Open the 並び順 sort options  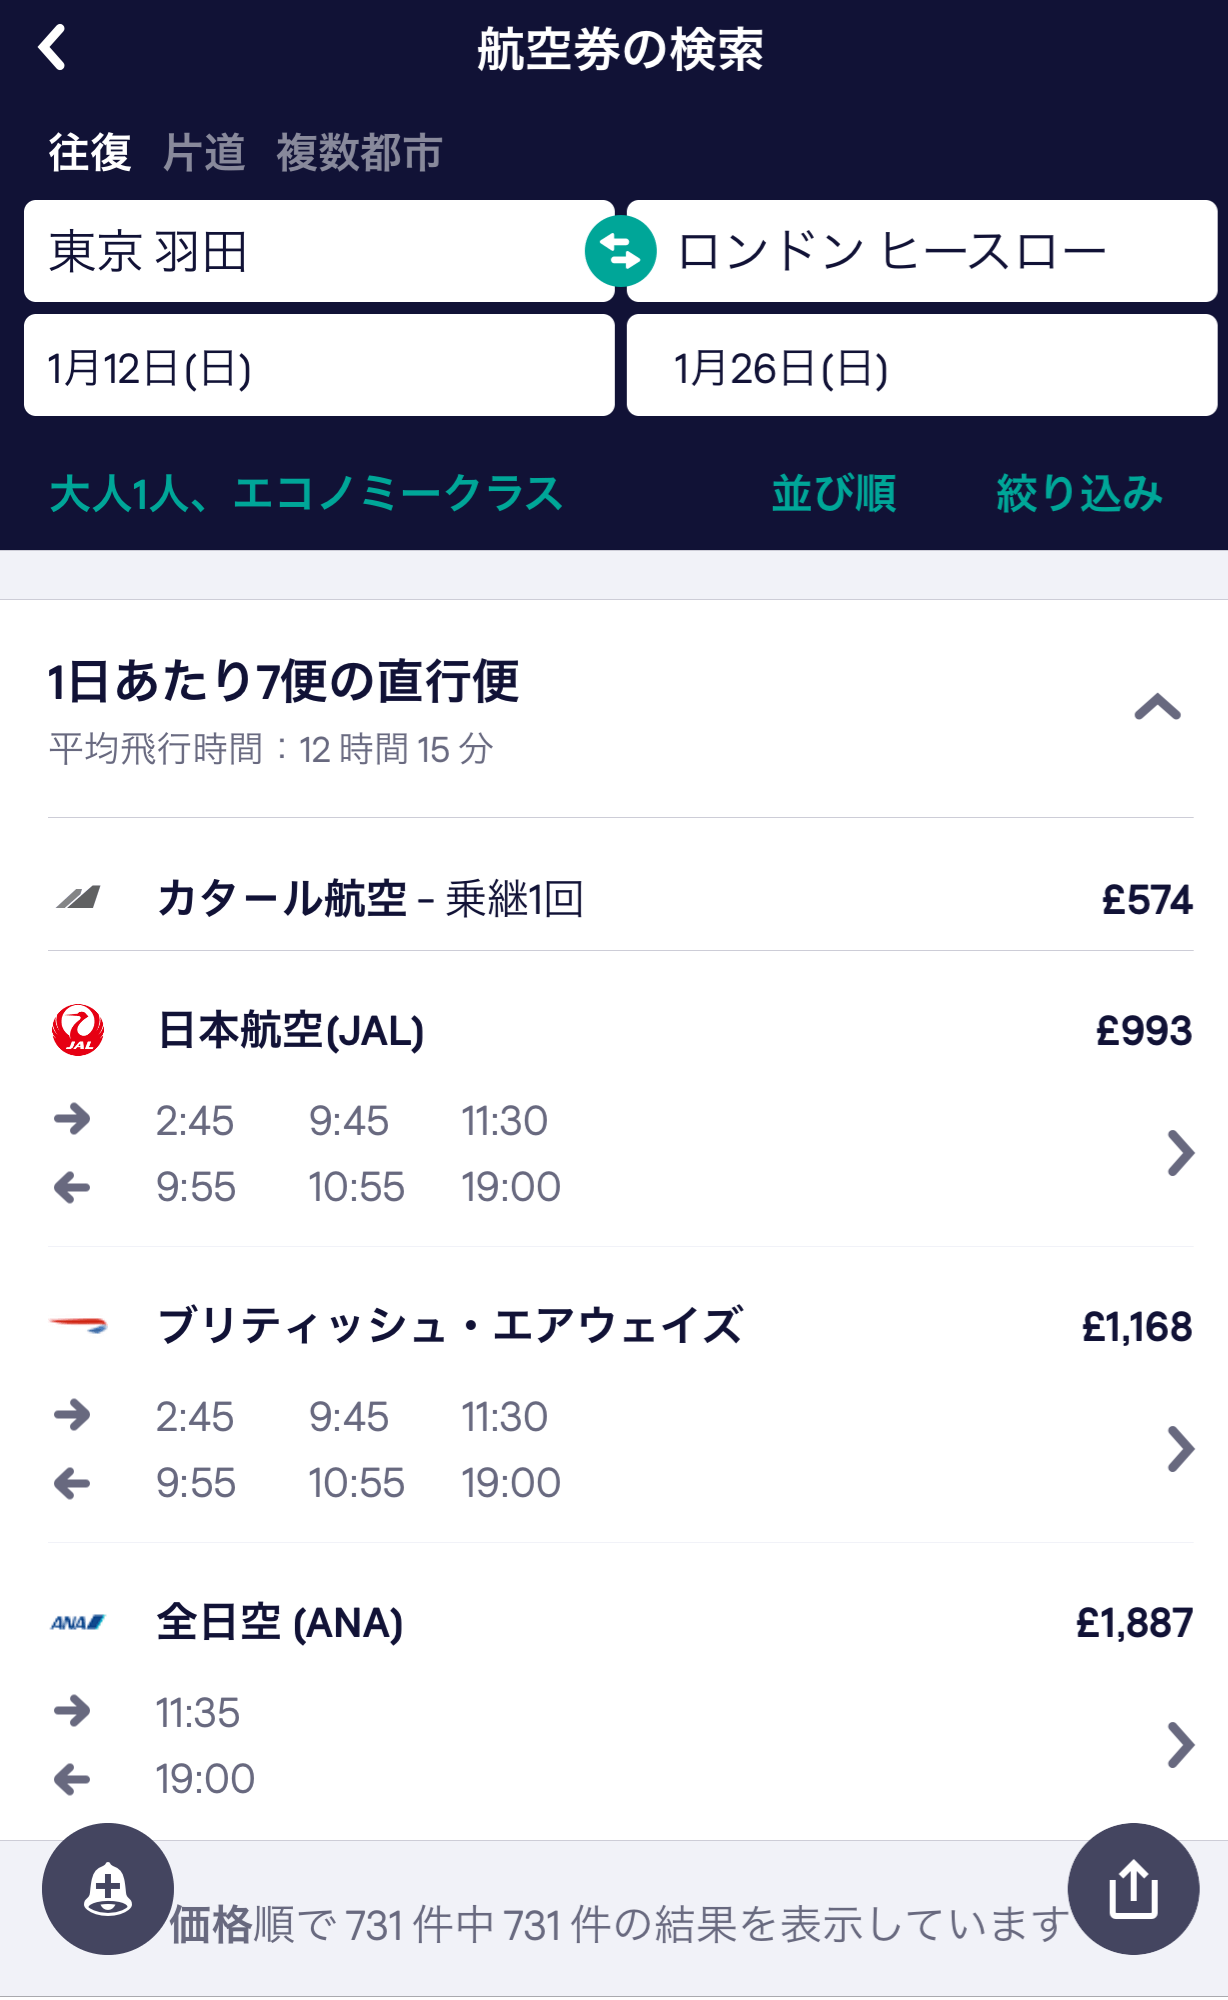(x=834, y=494)
